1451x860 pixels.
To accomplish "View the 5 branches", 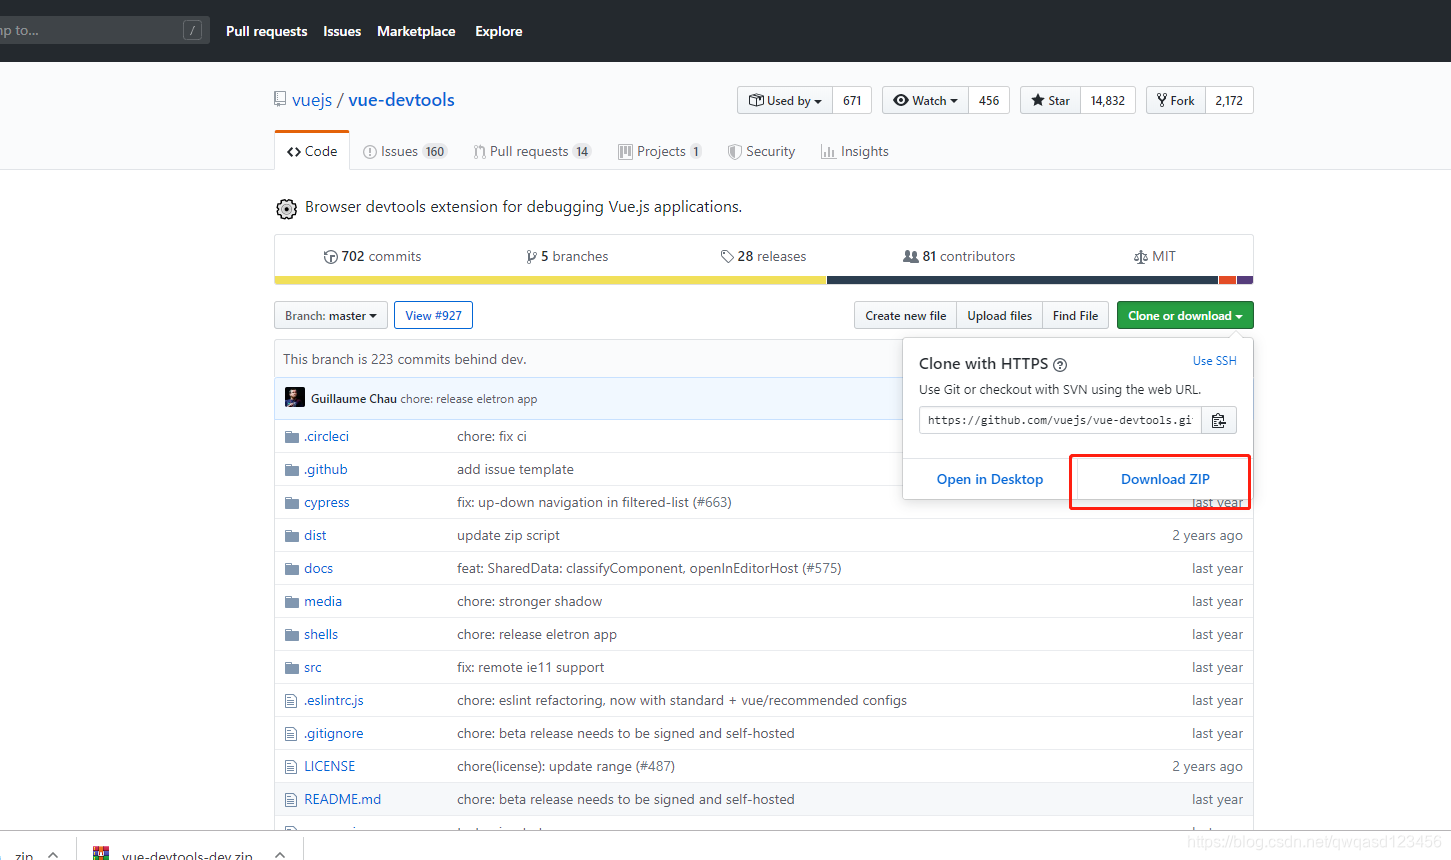I will (x=567, y=256).
